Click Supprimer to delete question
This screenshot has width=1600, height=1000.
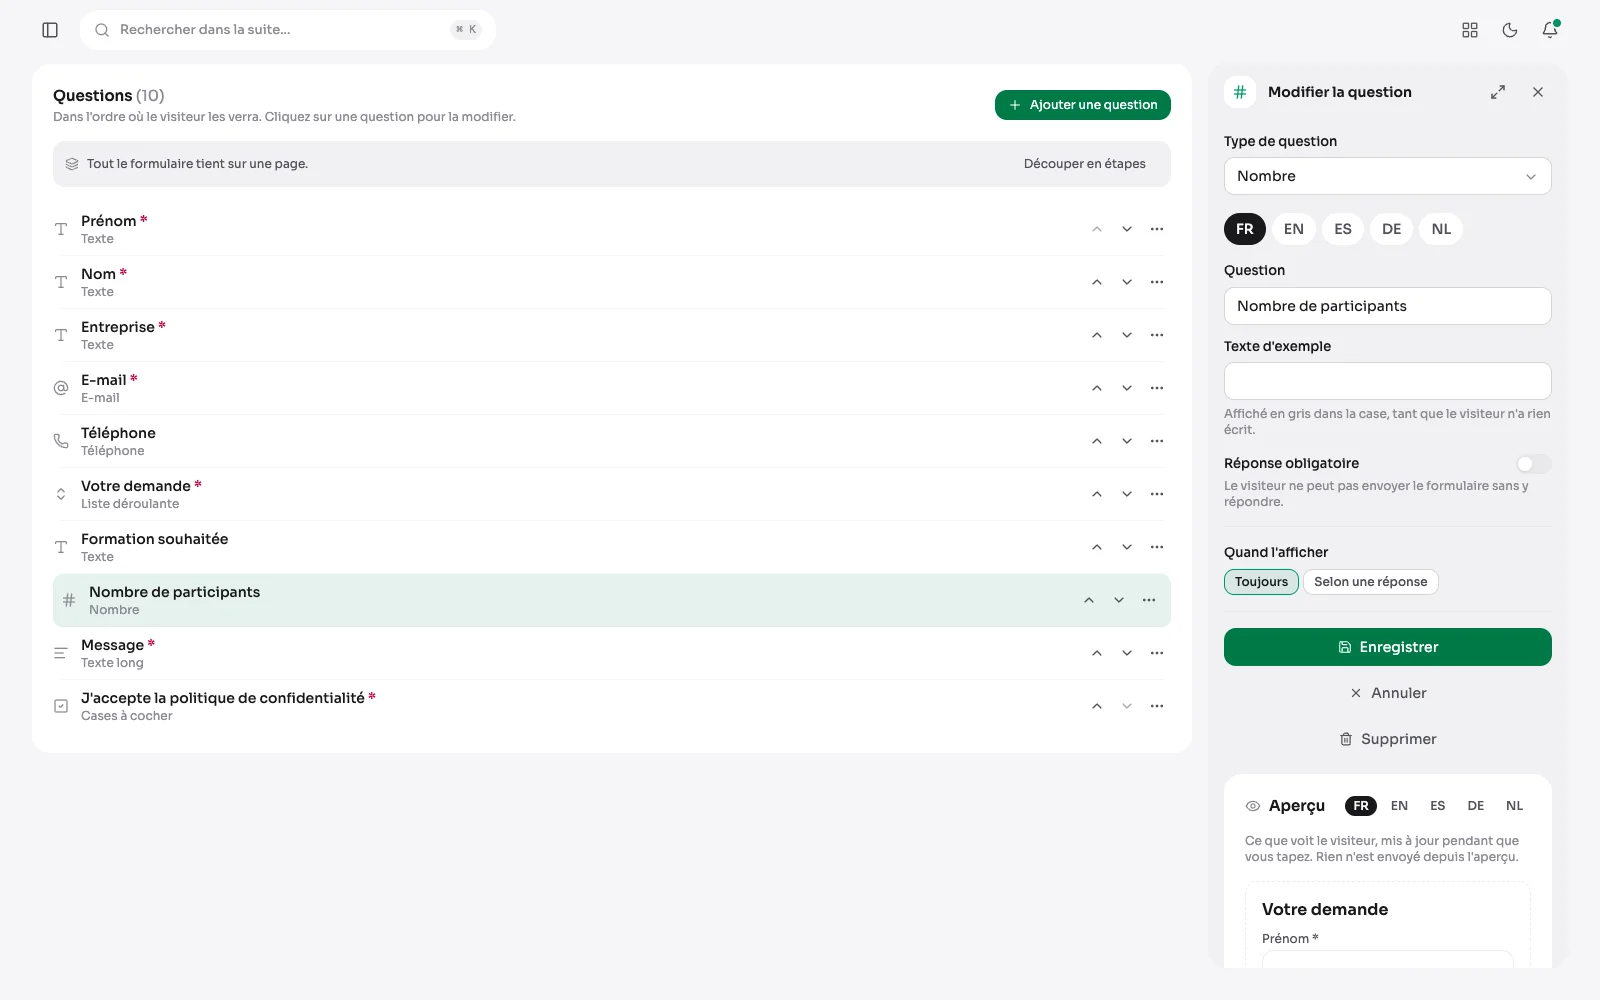click(x=1388, y=739)
